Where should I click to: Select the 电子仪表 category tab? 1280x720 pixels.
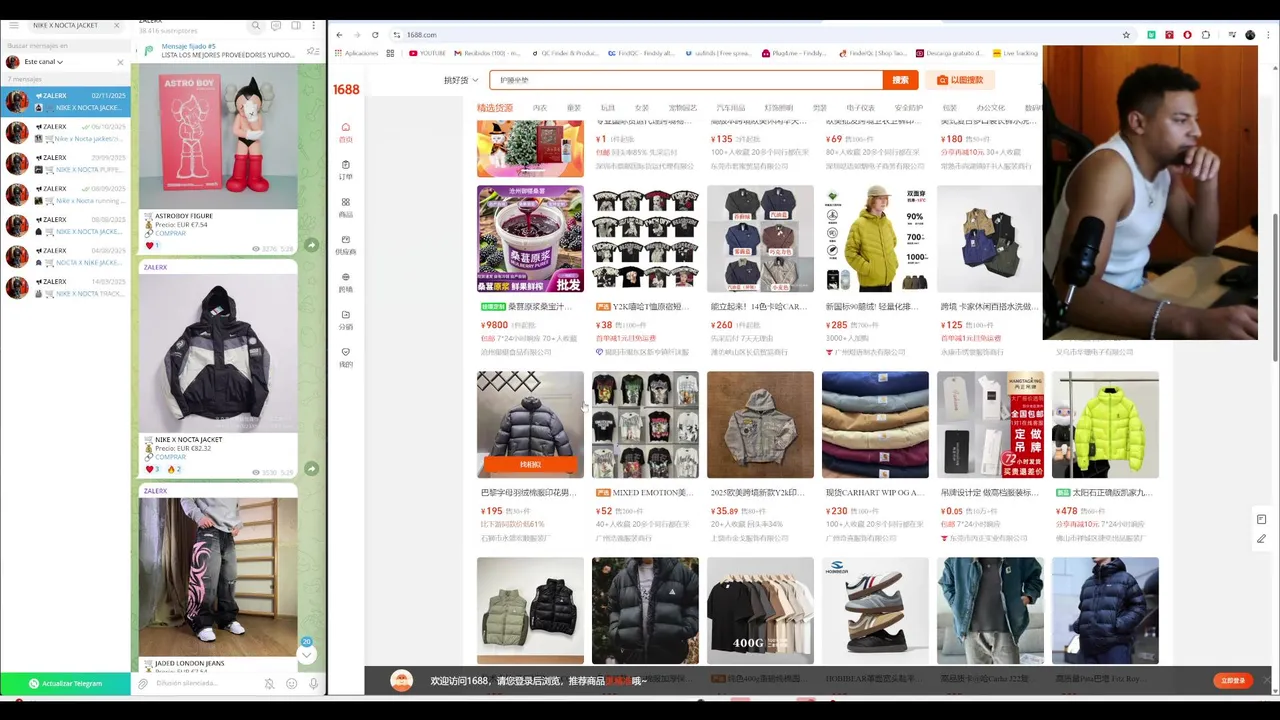(860, 108)
